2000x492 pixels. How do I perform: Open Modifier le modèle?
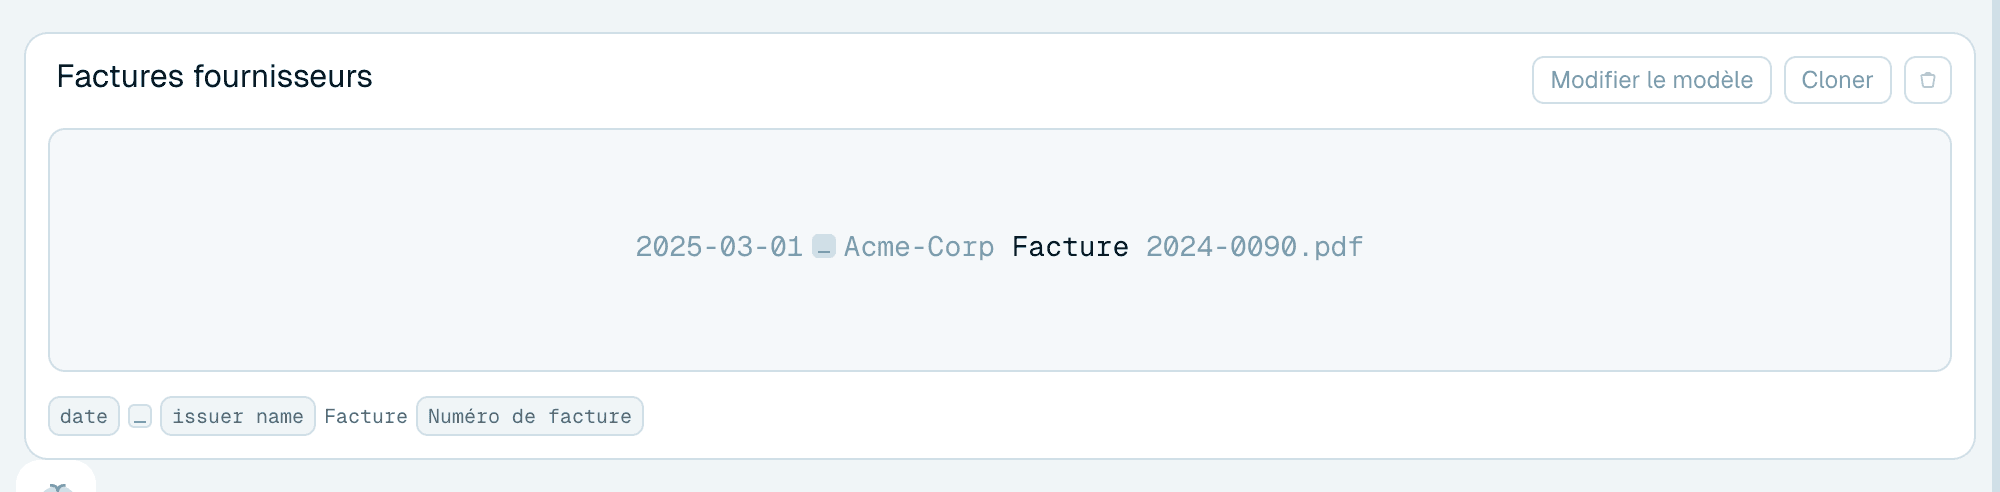1651,80
